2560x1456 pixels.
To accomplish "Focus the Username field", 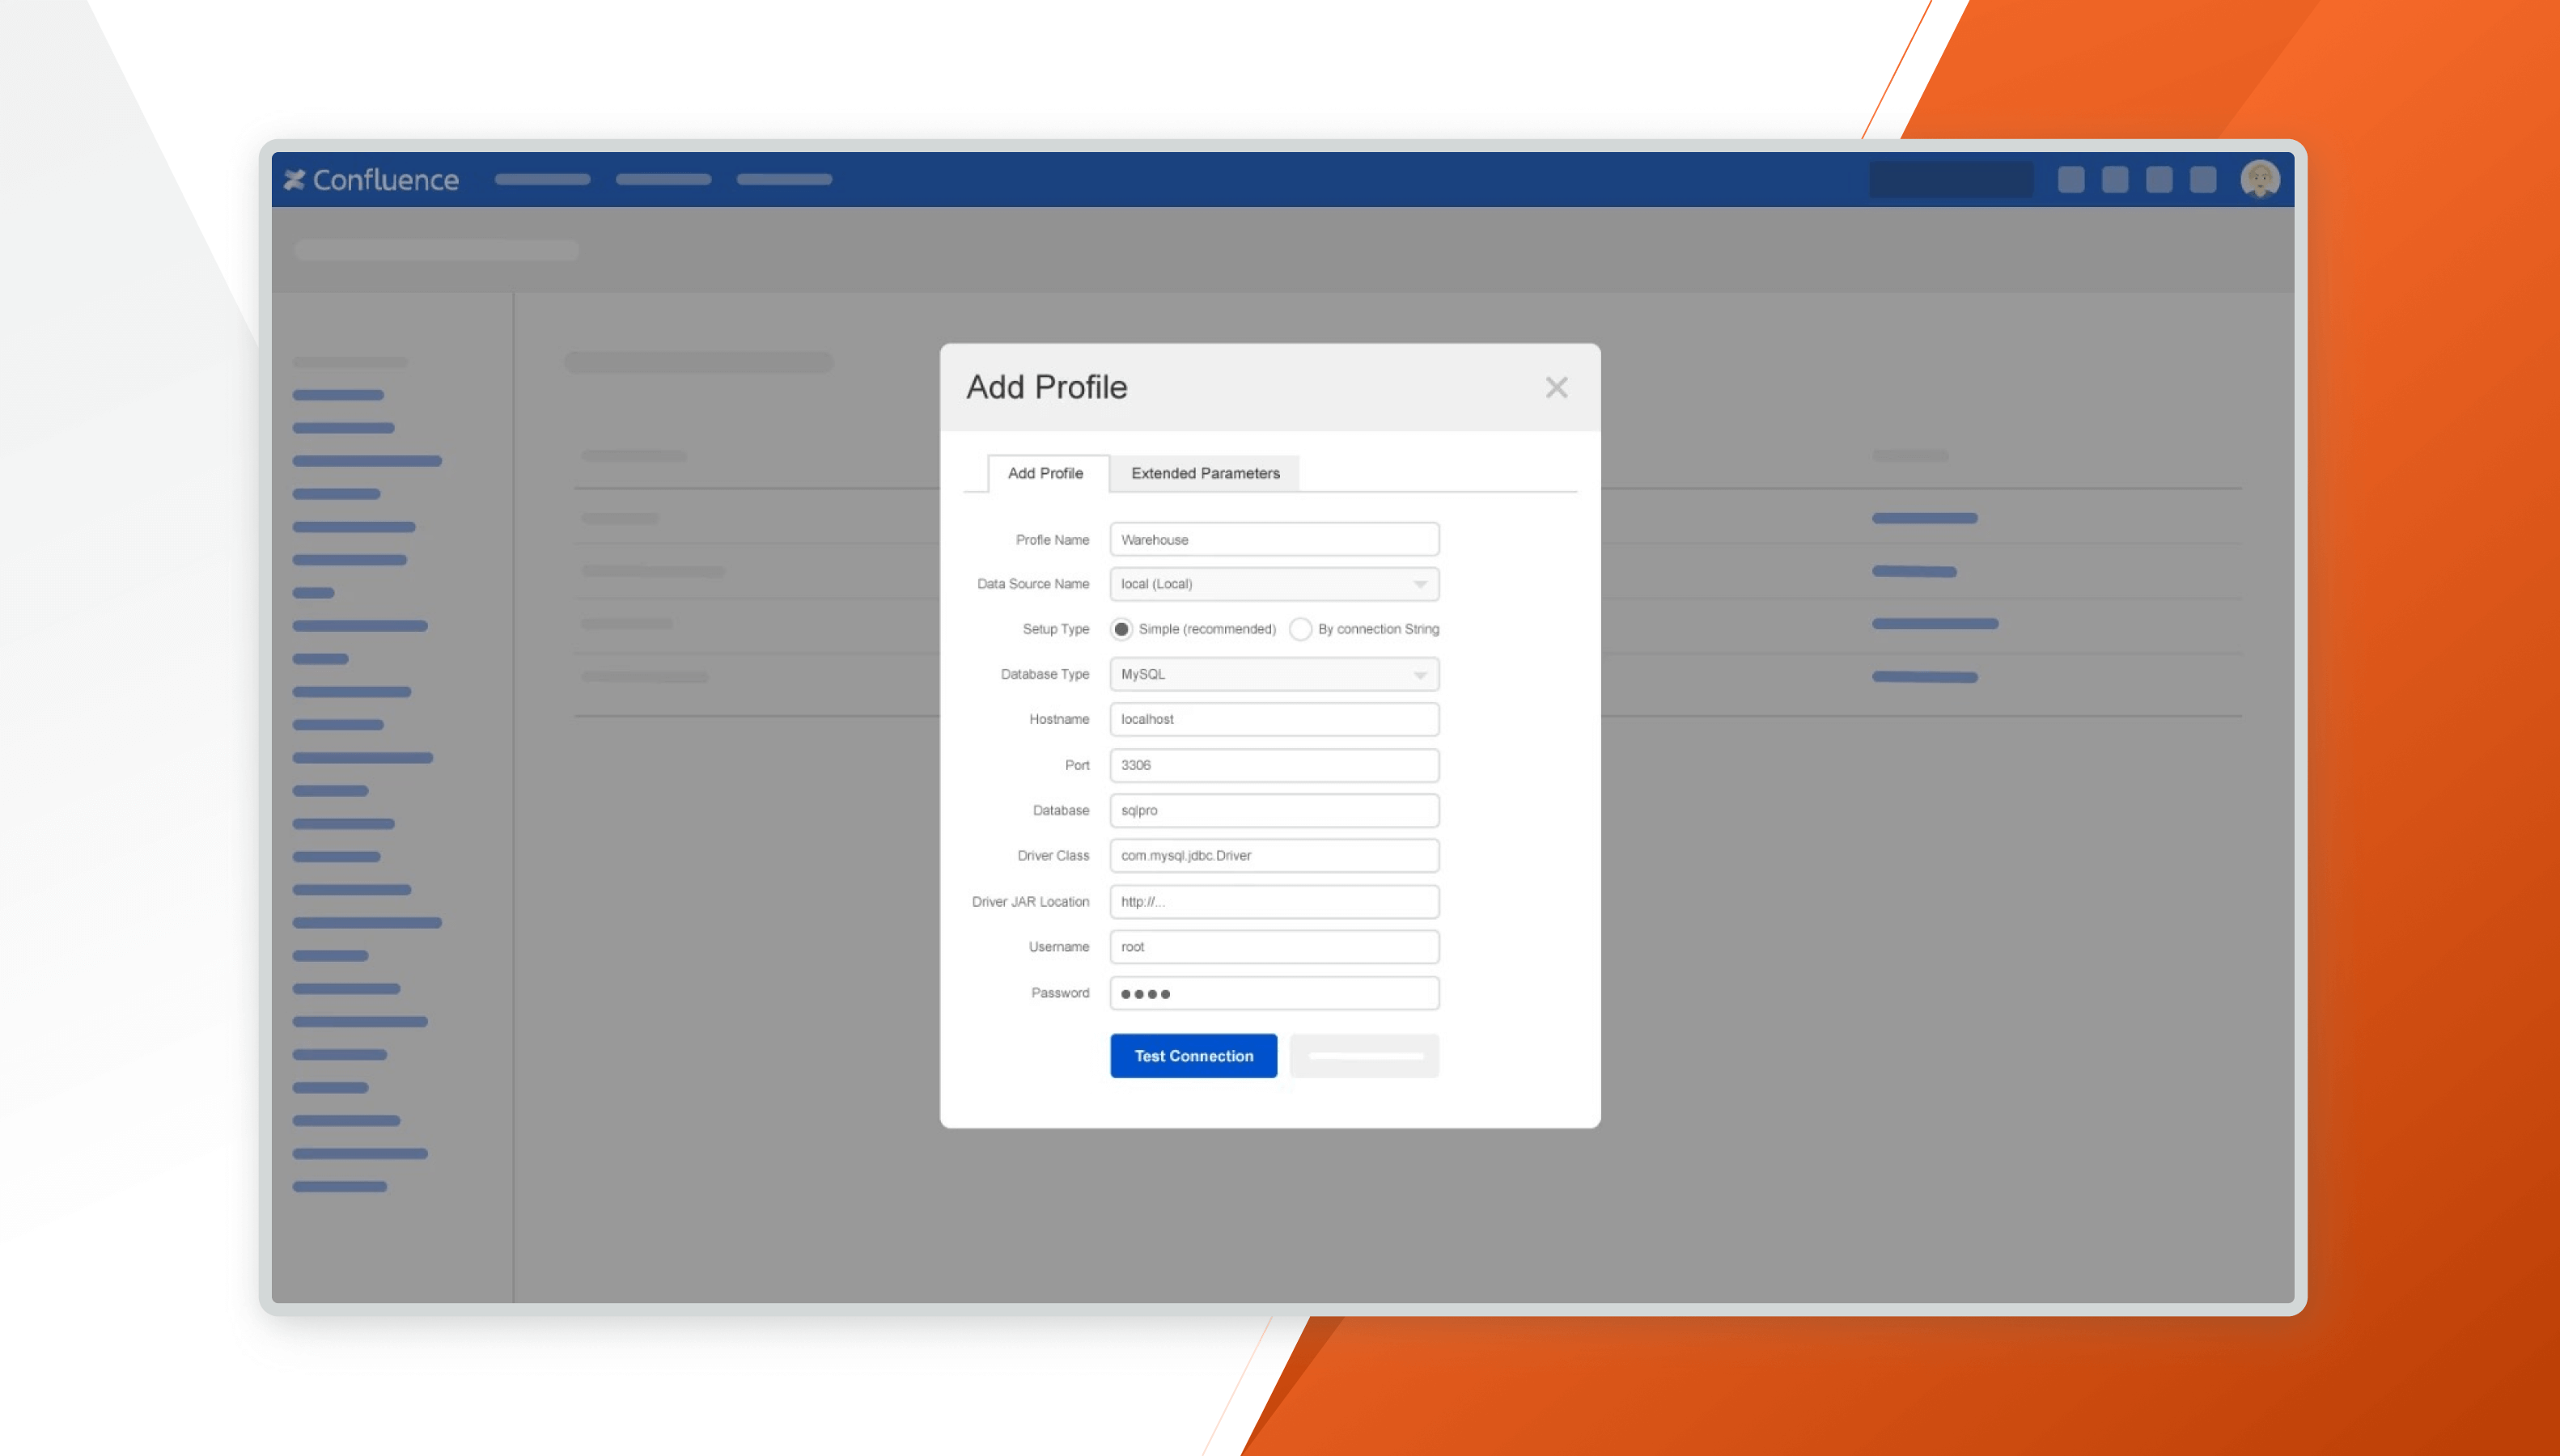I will (1273, 946).
